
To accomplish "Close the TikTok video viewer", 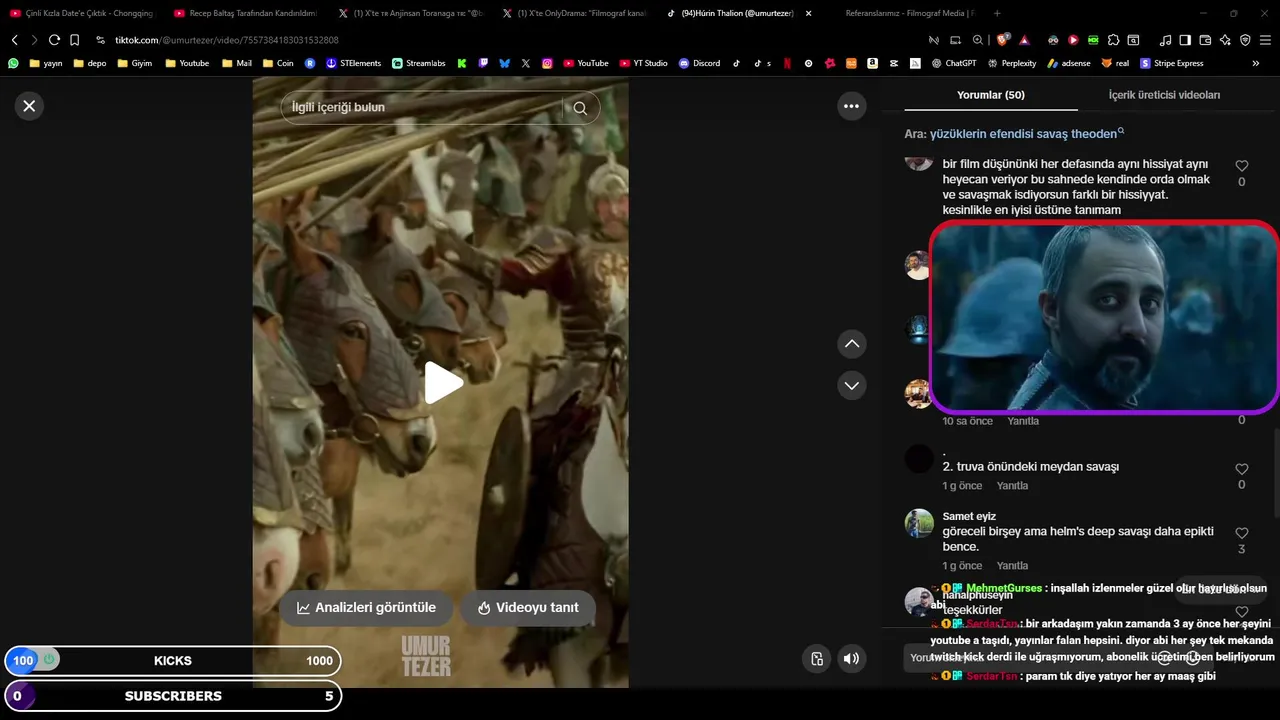I will (x=29, y=106).
